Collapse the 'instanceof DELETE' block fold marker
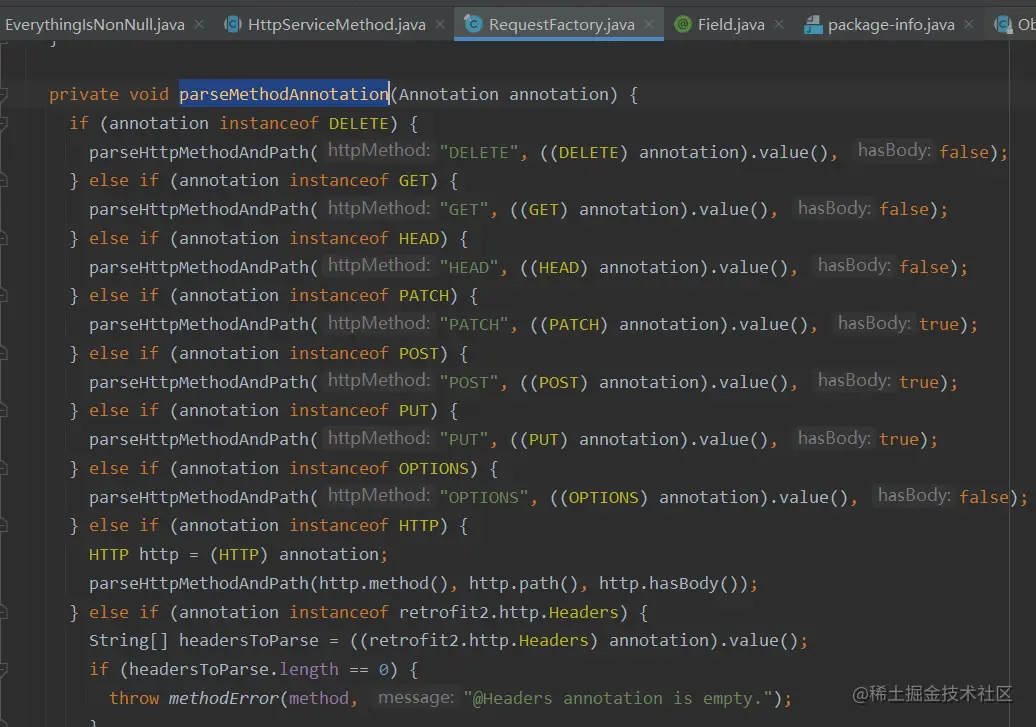This screenshot has height=727, width=1036. (x=2, y=124)
